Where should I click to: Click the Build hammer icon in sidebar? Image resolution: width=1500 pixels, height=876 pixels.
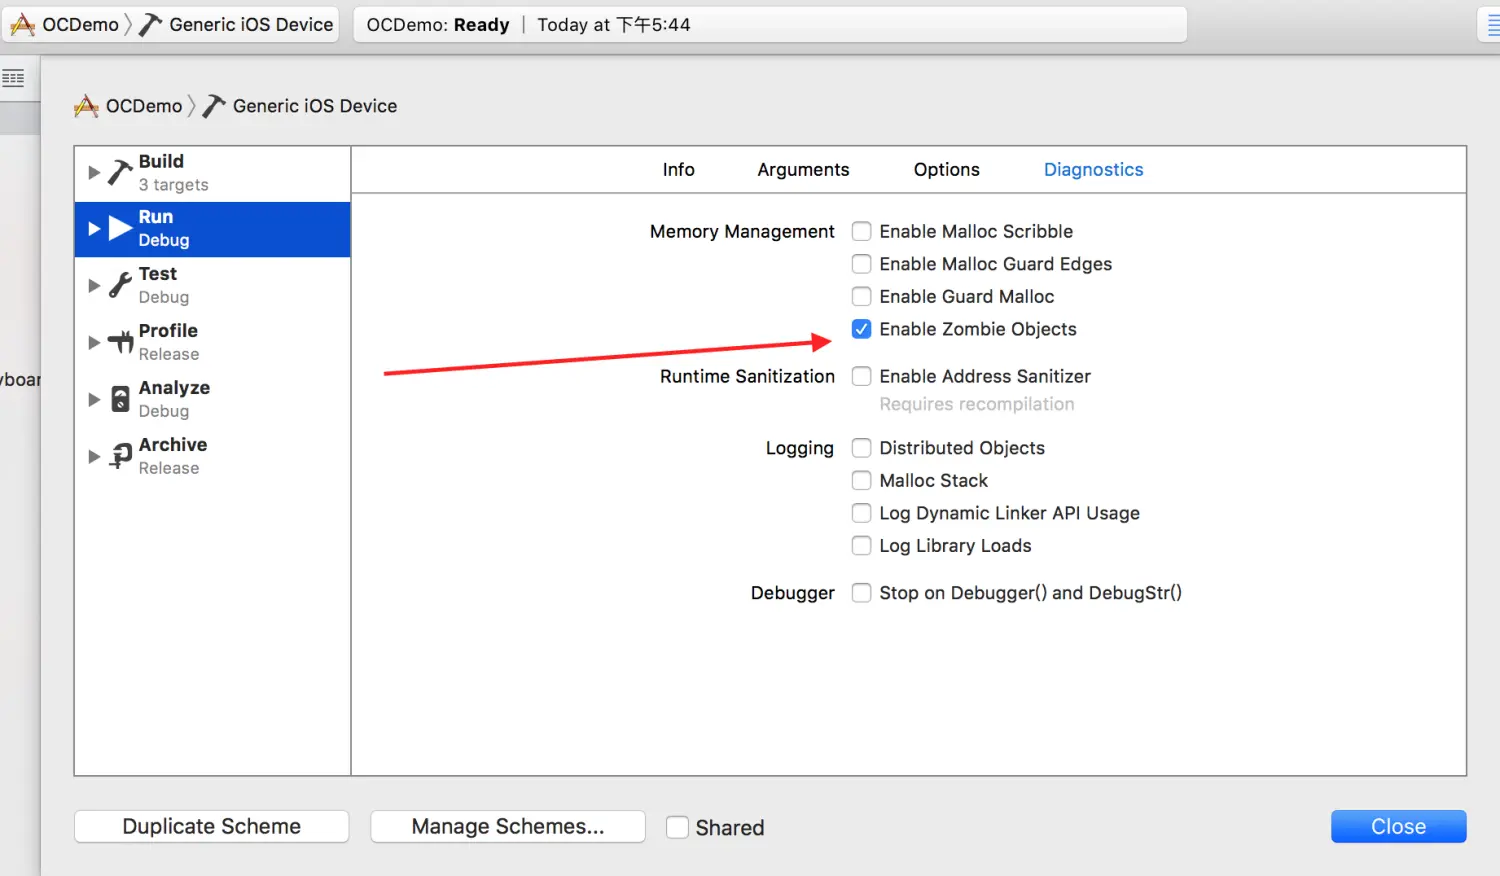pos(120,172)
